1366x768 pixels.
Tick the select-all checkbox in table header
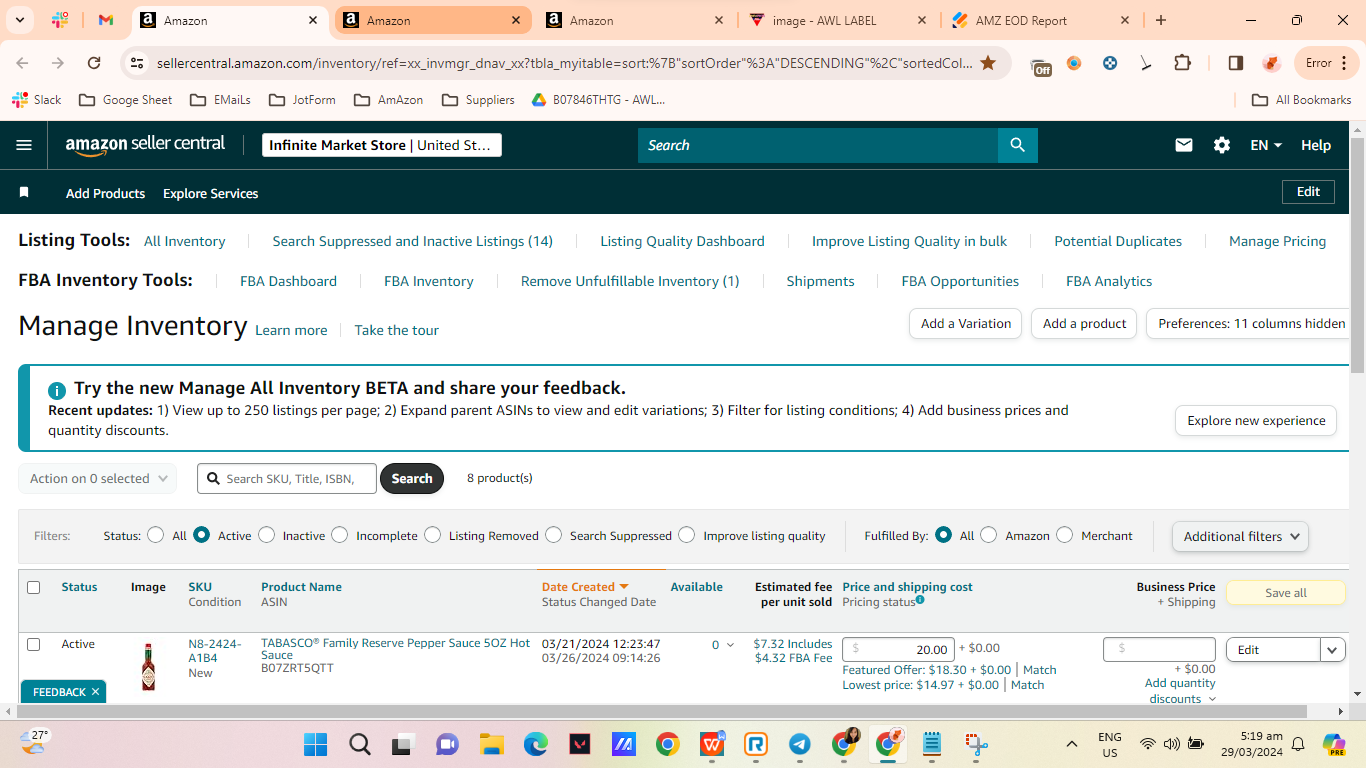coord(33,587)
